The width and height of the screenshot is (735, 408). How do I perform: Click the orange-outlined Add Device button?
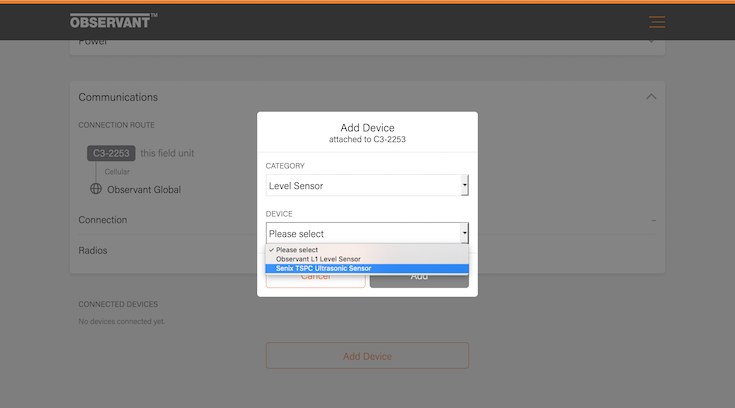pos(367,356)
